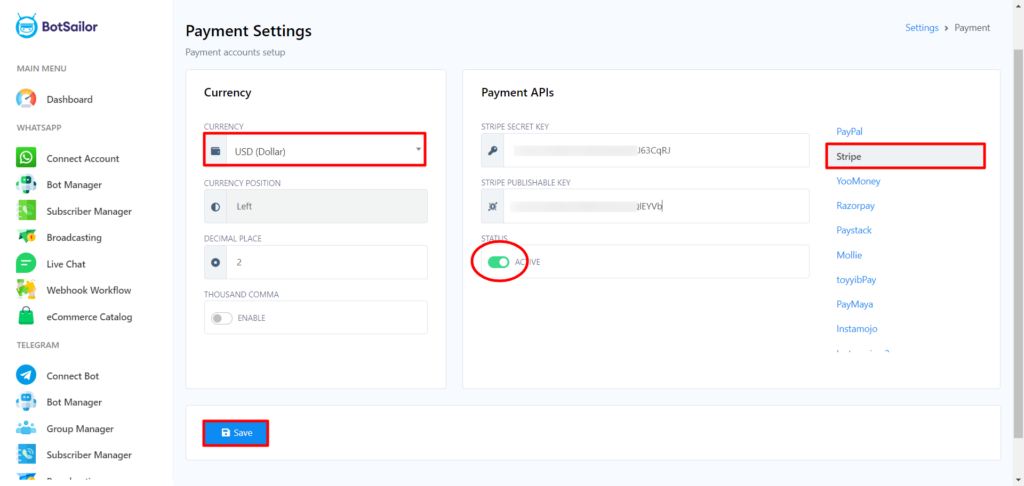Select PayPal payment API

coord(850,131)
